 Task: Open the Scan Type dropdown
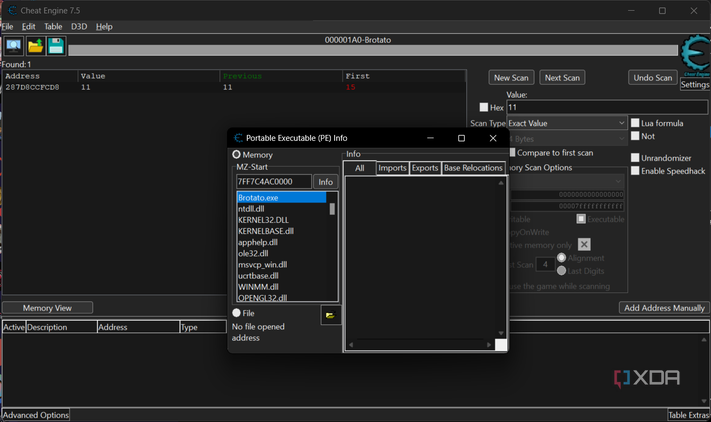tap(567, 123)
